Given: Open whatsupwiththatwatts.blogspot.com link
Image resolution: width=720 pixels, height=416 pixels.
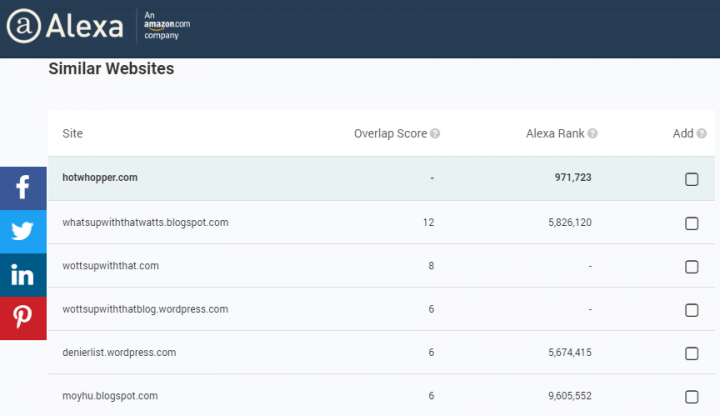Looking at the screenshot, I should pyautogui.click(x=146, y=222).
